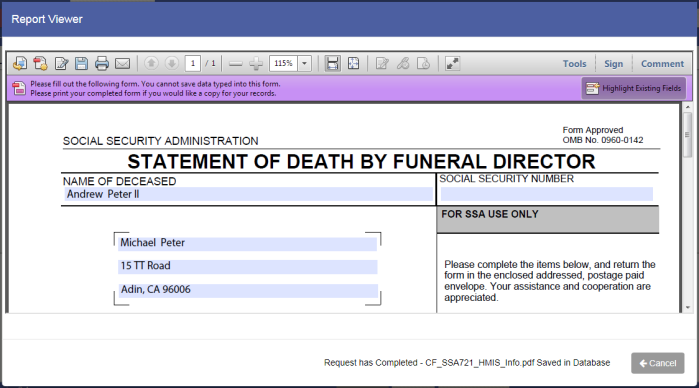
Task: Click the Cancel button
Action: 658,363
